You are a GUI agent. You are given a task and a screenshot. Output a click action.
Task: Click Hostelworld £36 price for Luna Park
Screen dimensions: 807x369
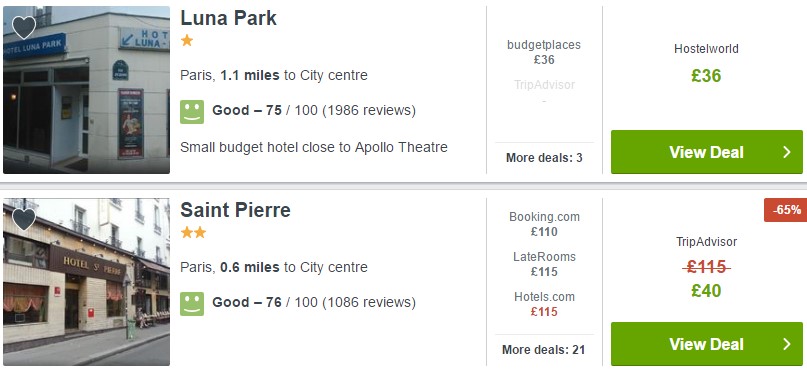pyautogui.click(x=706, y=76)
